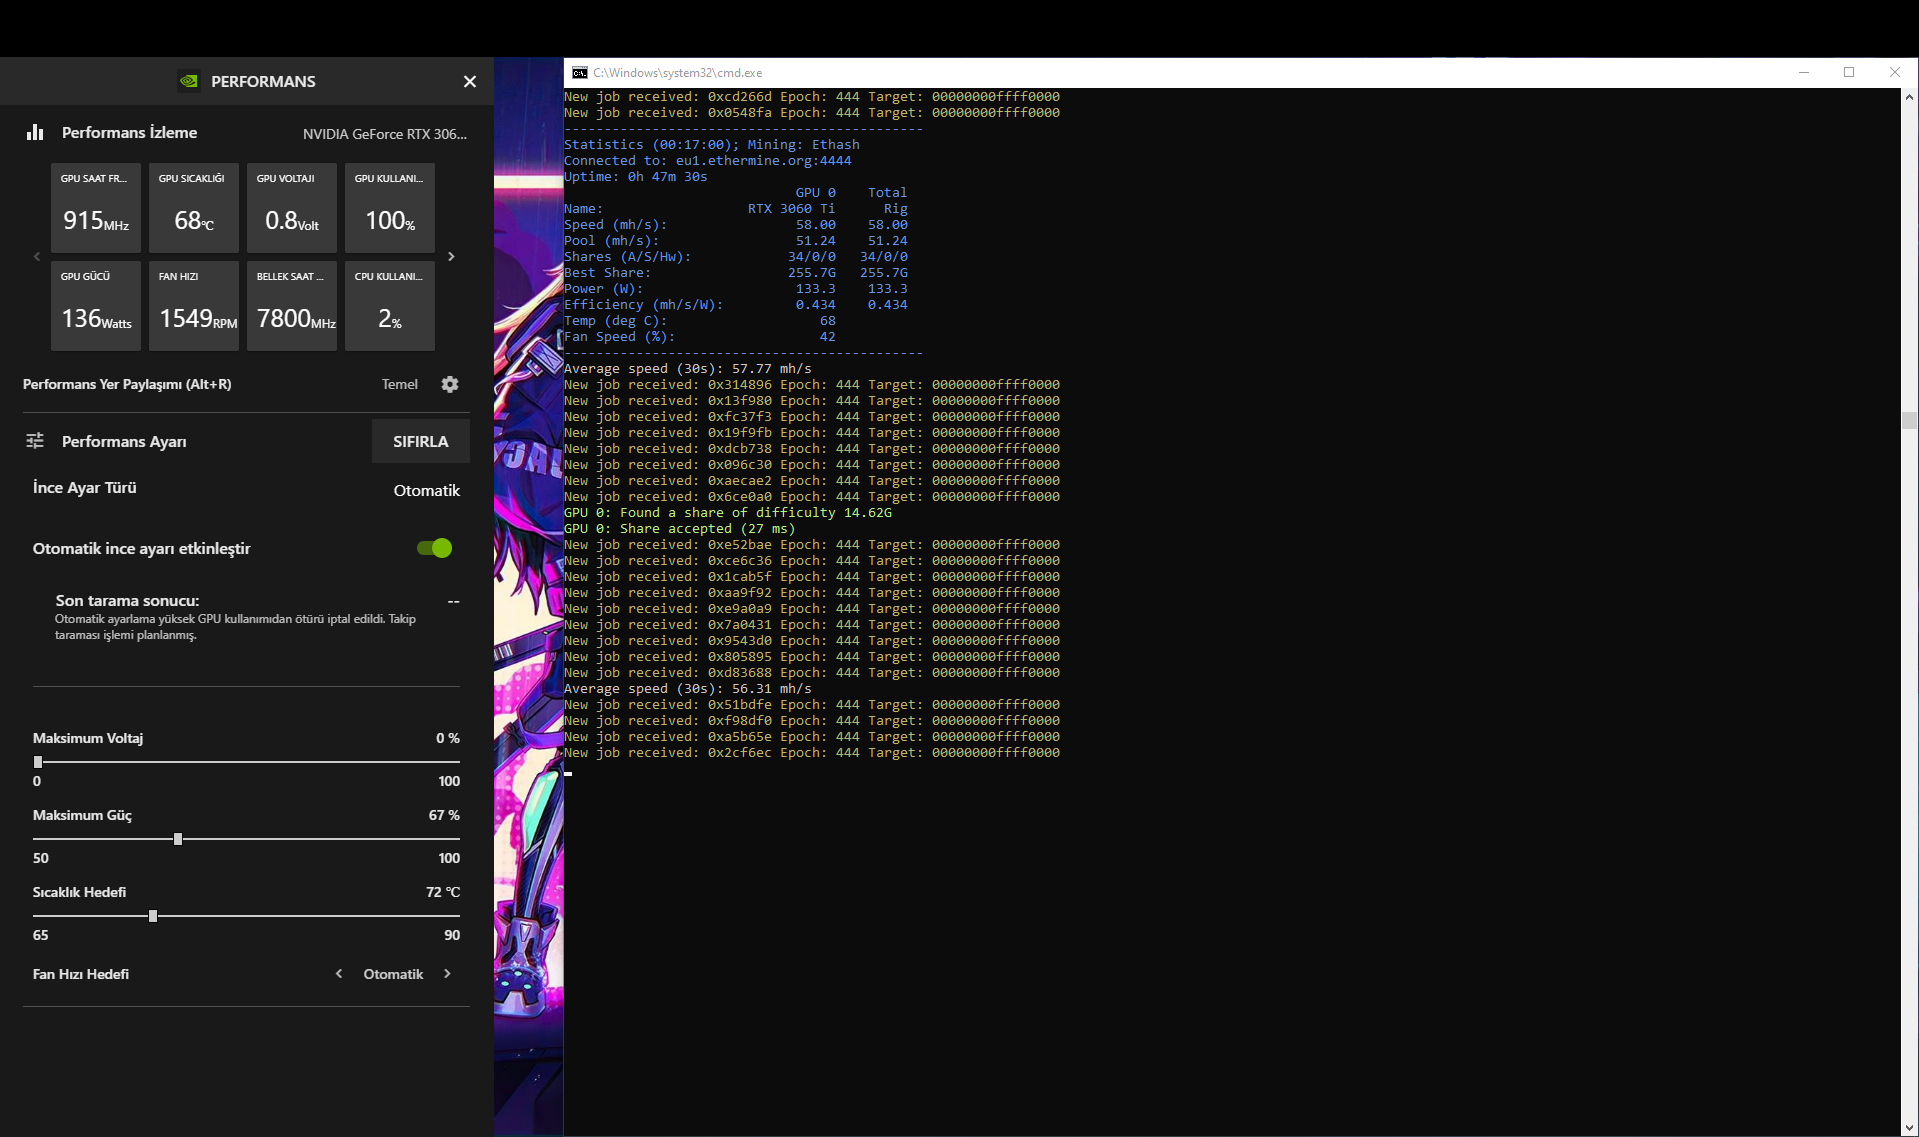Click the SIFIRLA reset button
This screenshot has width=1919, height=1137.
click(421, 441)
